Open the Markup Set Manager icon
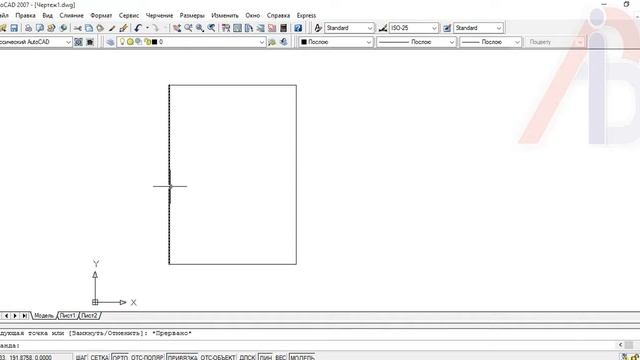The height and width of the screenshot is (360, 640). point(272,28)
